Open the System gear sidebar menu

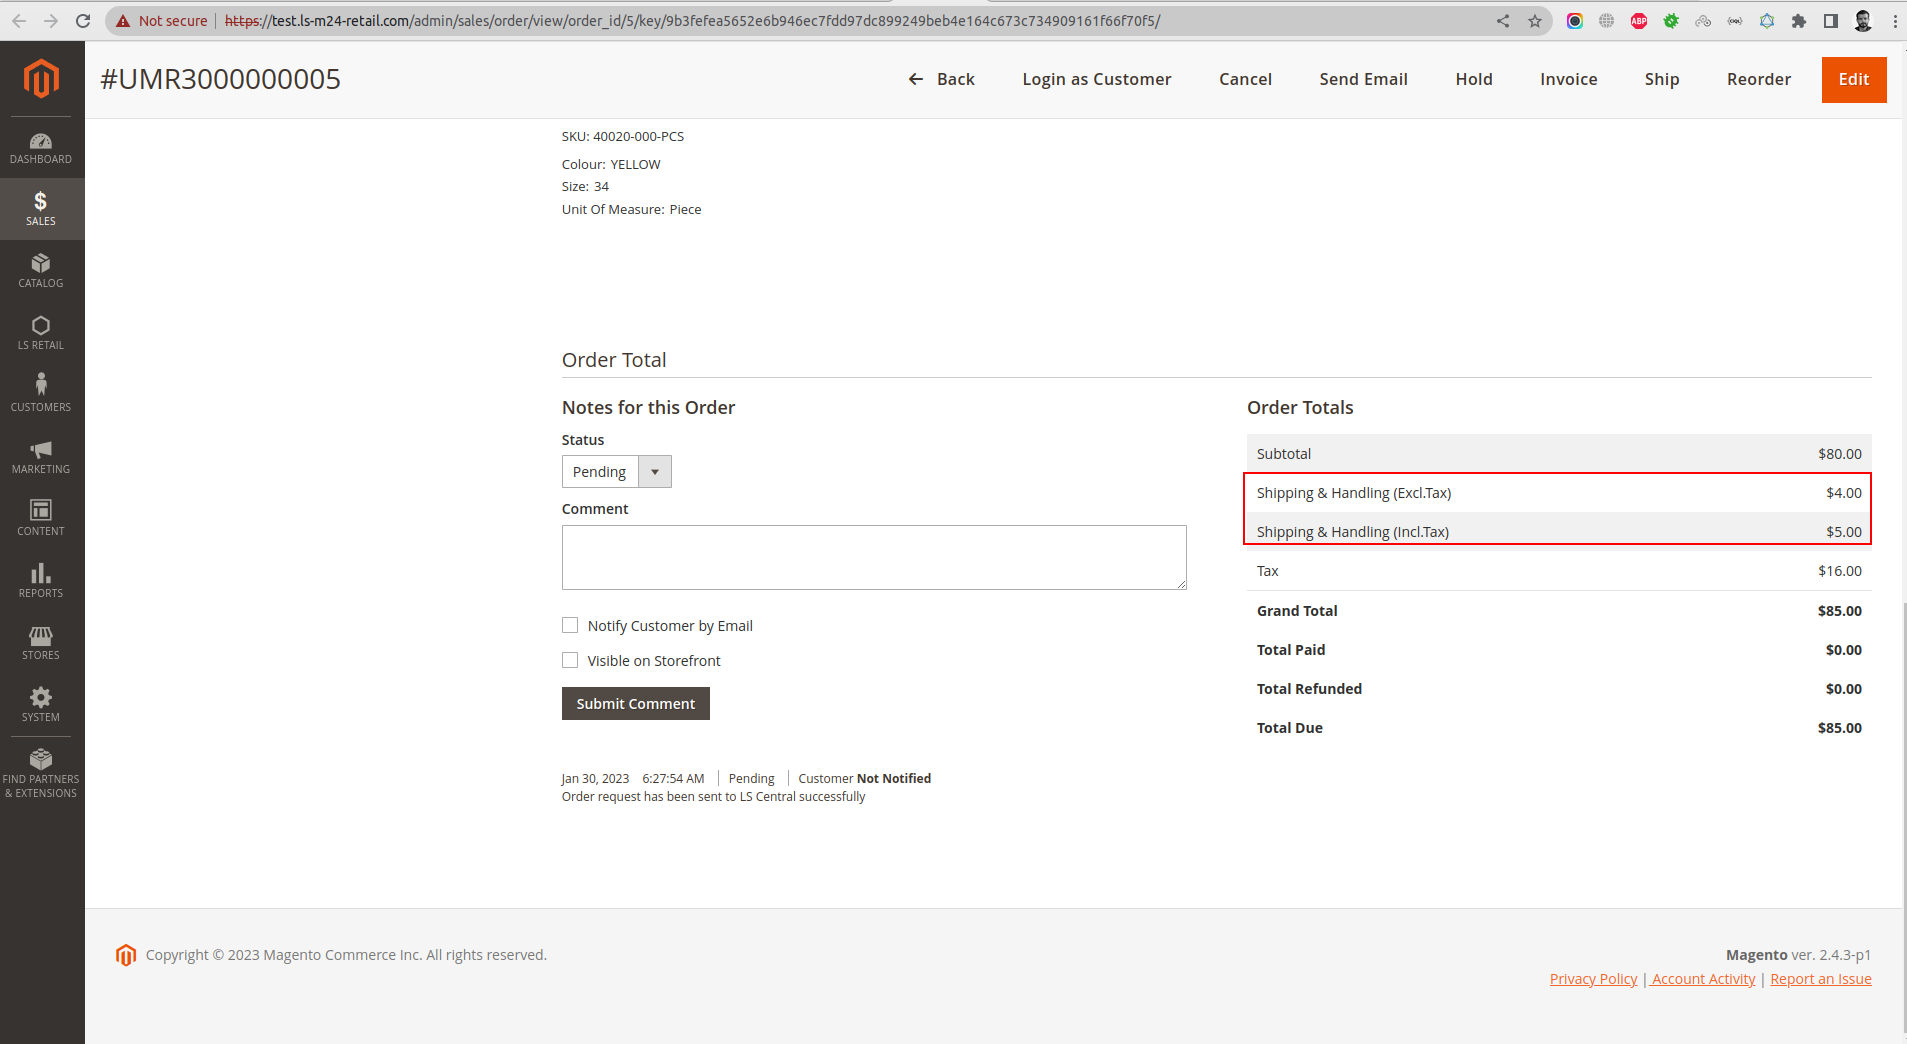[41, 704]
